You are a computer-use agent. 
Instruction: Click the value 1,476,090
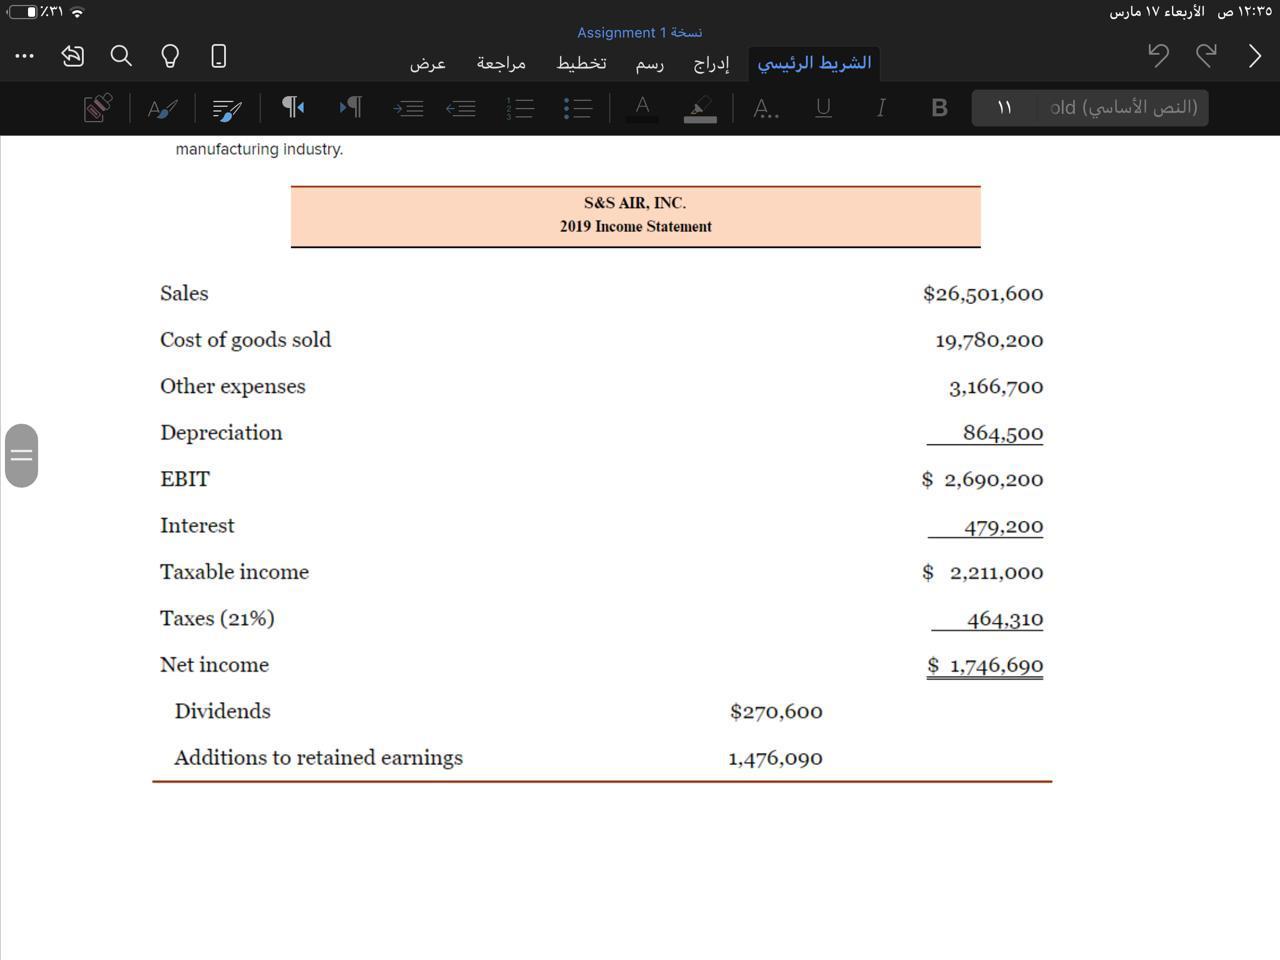(776, 758)
